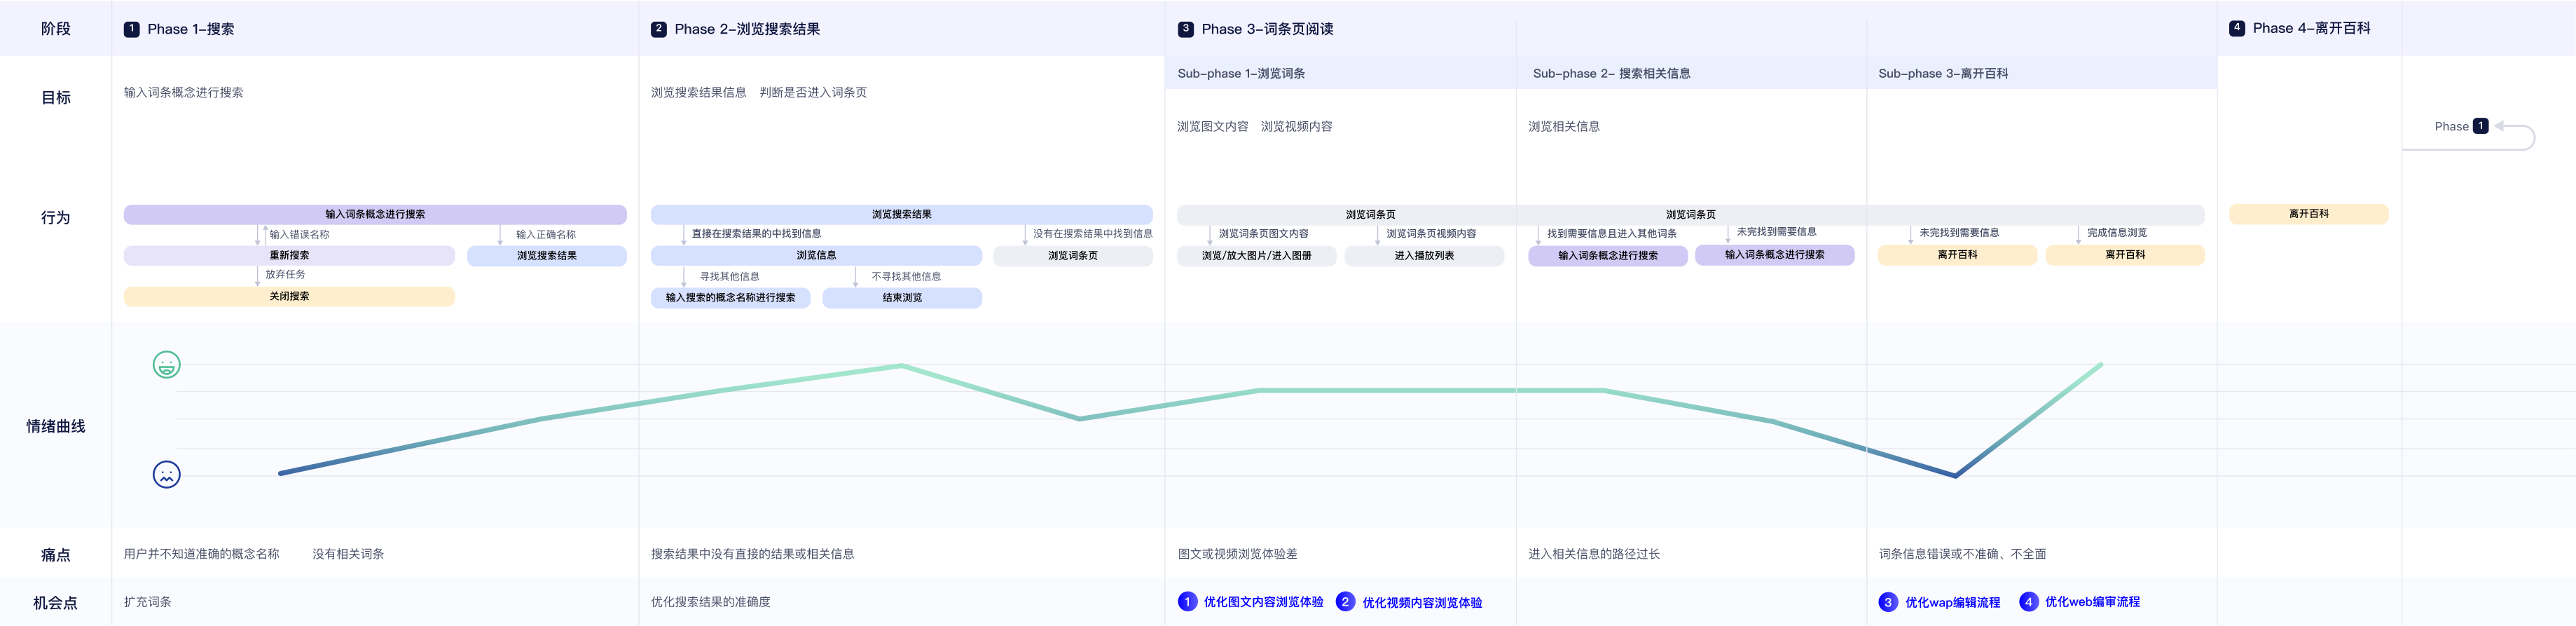Click blue circle 1 before 优化图文内容浏览体验
Screen dimensions: 2576x626
point(1187,602)
